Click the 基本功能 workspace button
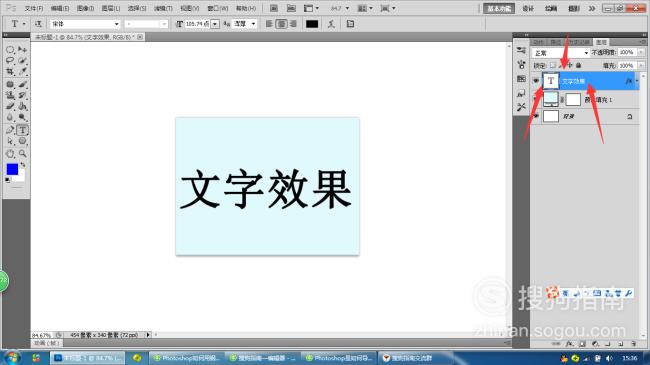The width and height of the screenshot is (650, 365). pyautogui.click(x=499, y=8)
